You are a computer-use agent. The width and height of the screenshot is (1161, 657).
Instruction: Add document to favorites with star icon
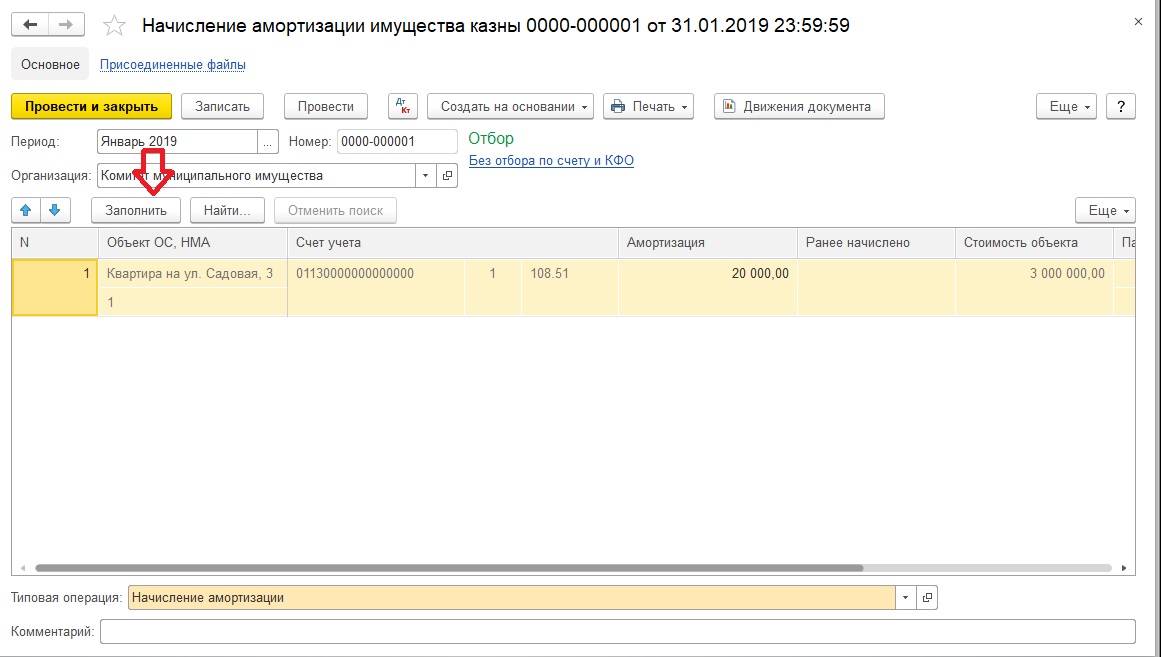click(x=115, y=26)
